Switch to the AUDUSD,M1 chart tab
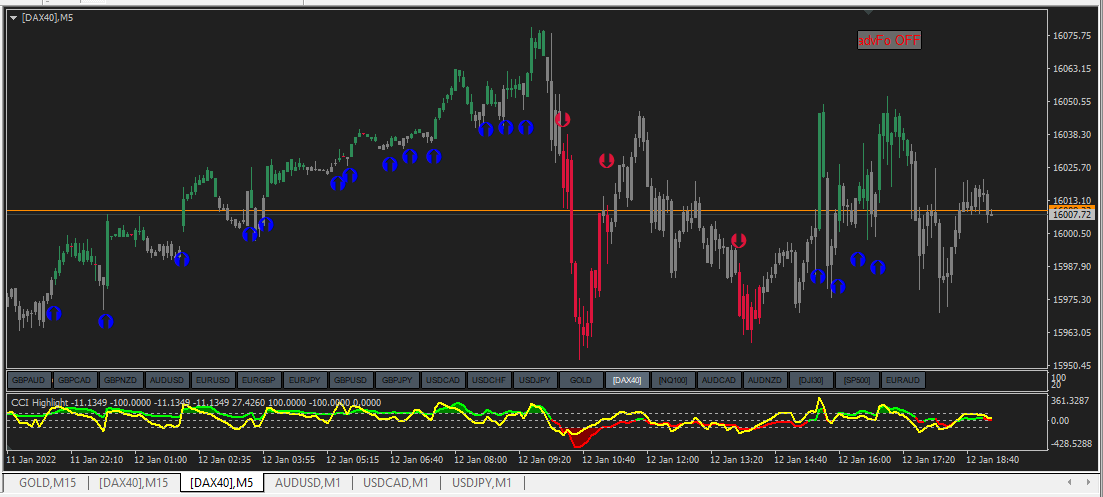This screenshot has width=1103, height=497. (x=308, y=483)
